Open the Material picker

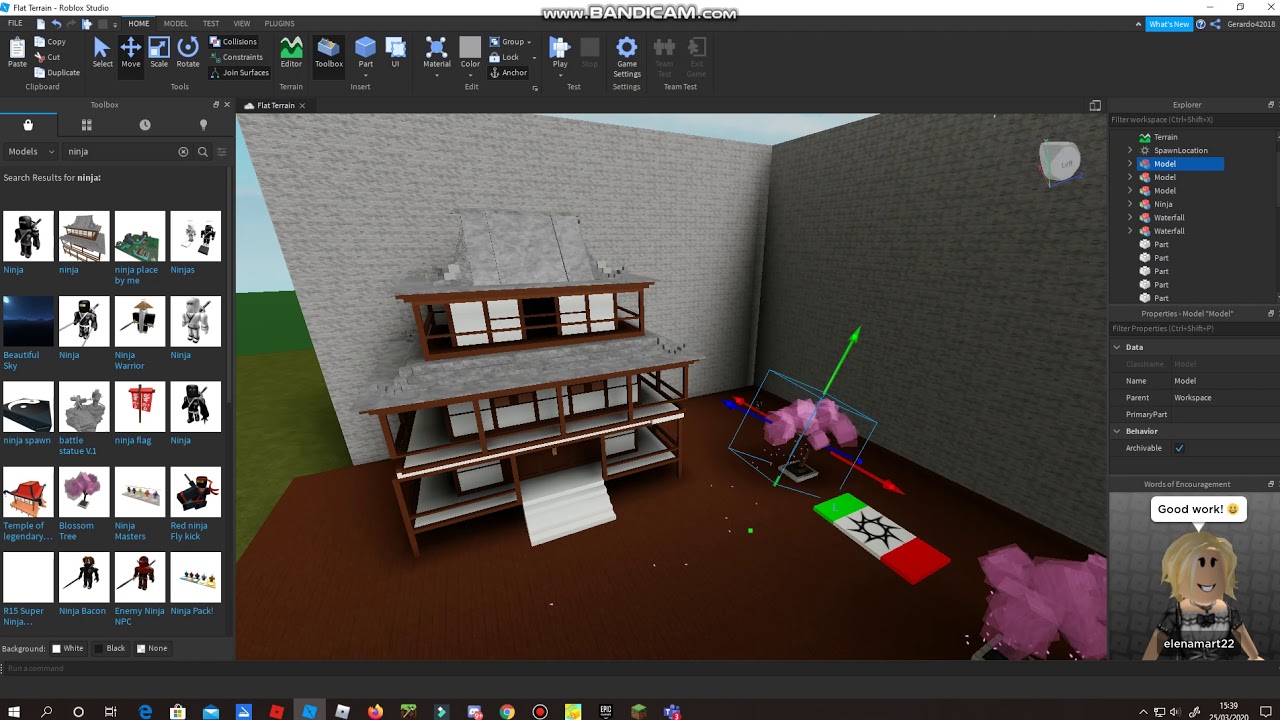(437, 53)
